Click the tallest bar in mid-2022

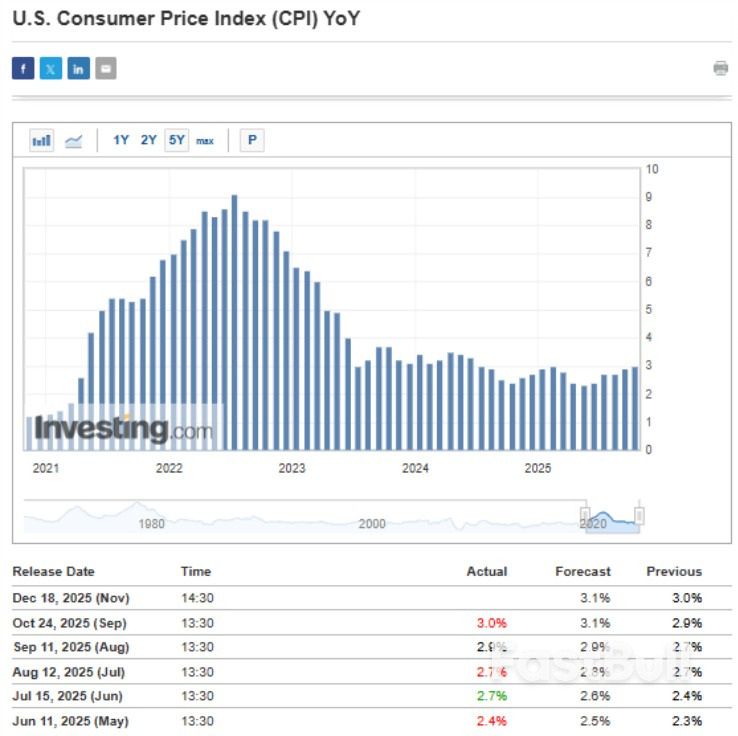point(235,320)
